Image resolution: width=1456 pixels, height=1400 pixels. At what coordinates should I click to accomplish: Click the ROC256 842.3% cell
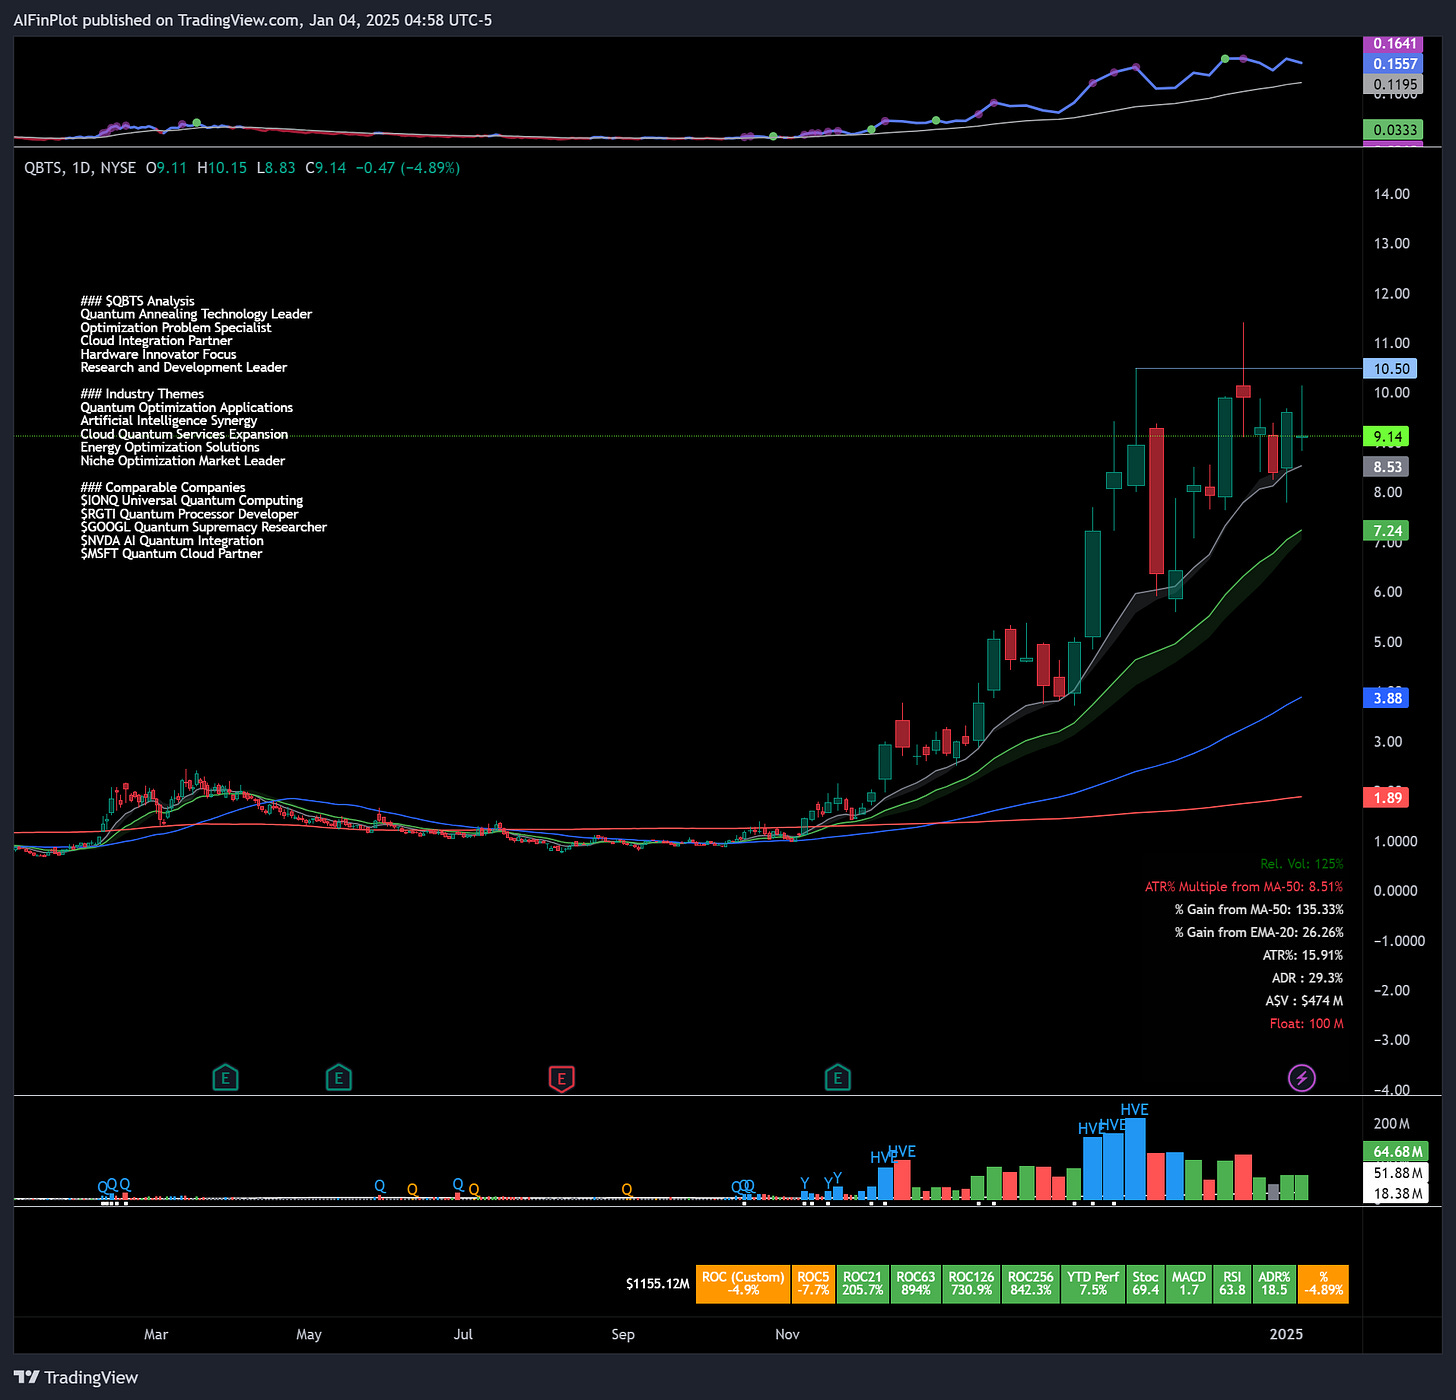1030,1284
